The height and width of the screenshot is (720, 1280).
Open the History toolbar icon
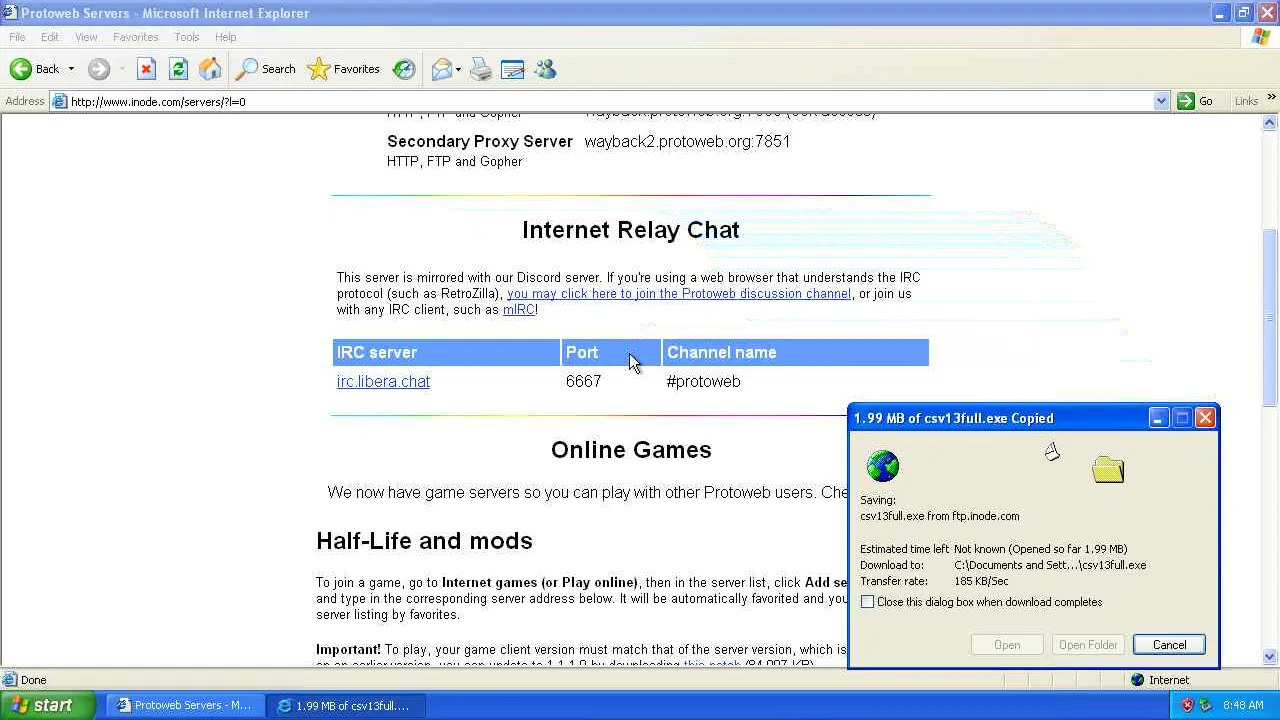[404, 69]
